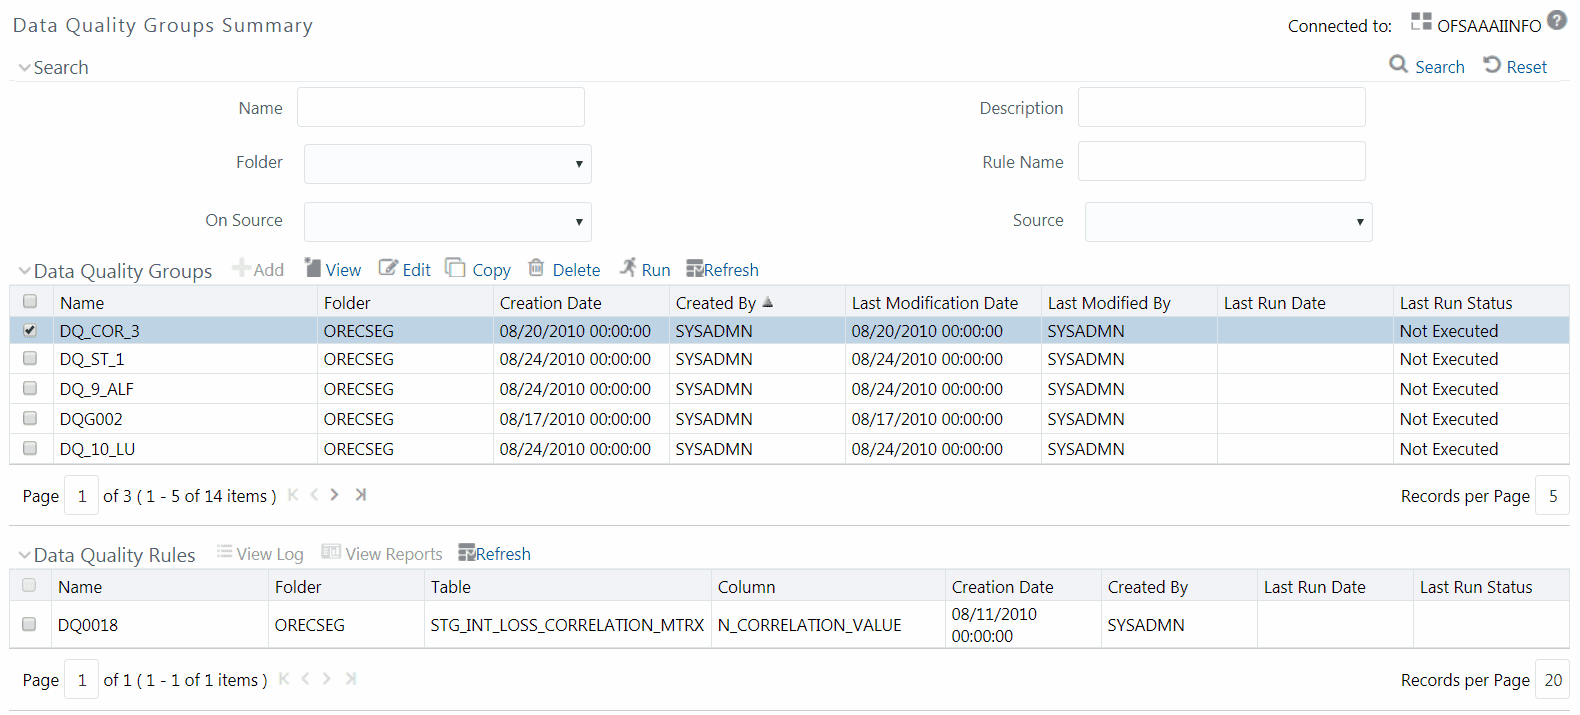The height and width of the screenshot is (715, 1580).
Task: Click the Search link
Action: tap(1440, 67)
